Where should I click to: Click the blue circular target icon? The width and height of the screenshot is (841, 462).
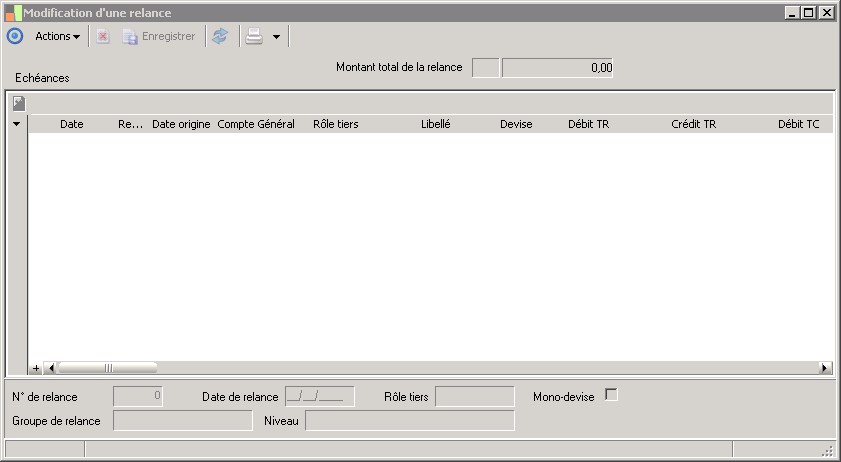pos(14,36)
